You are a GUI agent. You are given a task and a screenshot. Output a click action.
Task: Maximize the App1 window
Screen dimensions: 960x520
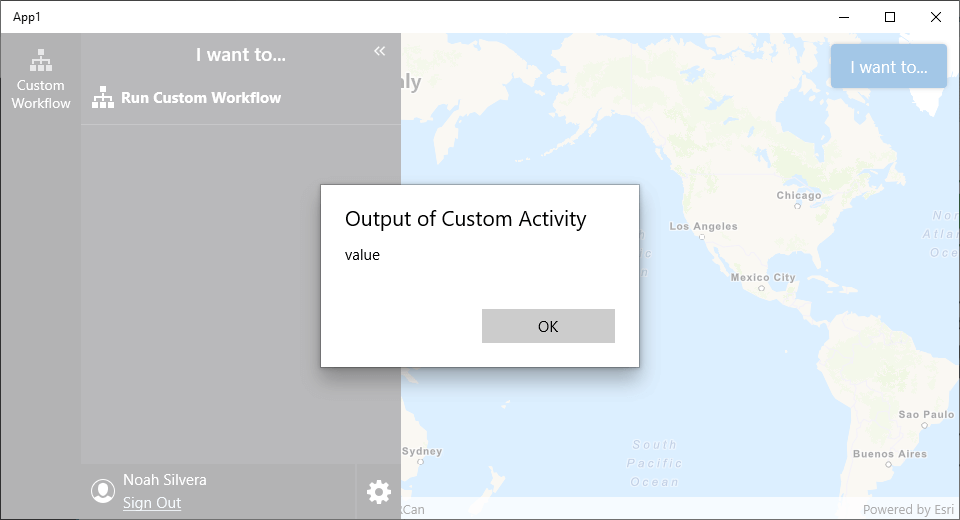pyautogui.click(x=890, y=16)
